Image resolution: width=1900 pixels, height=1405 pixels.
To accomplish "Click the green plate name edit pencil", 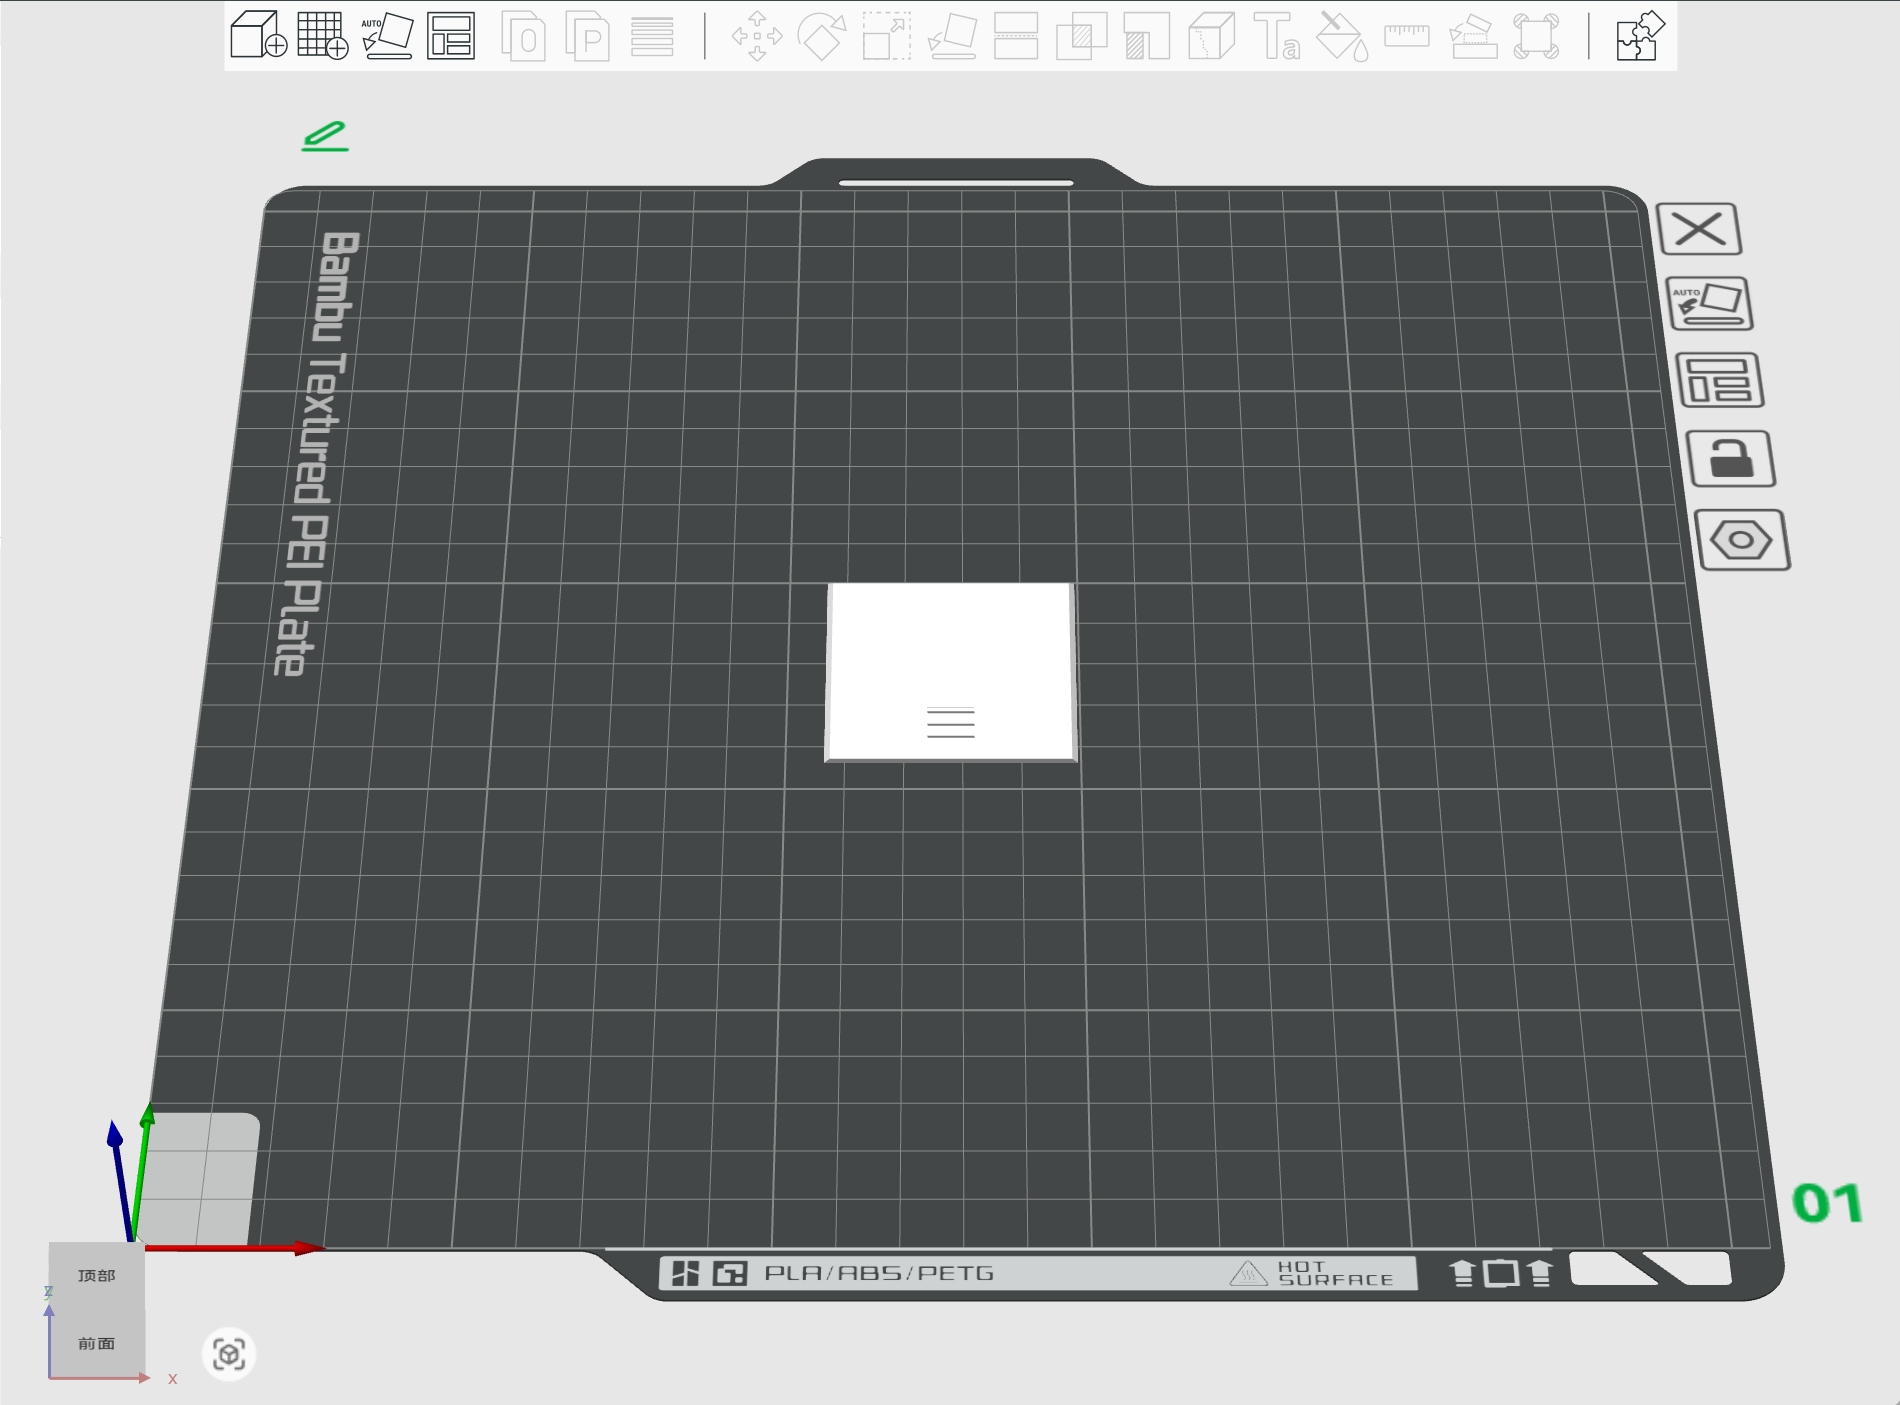I will point(325,136).
